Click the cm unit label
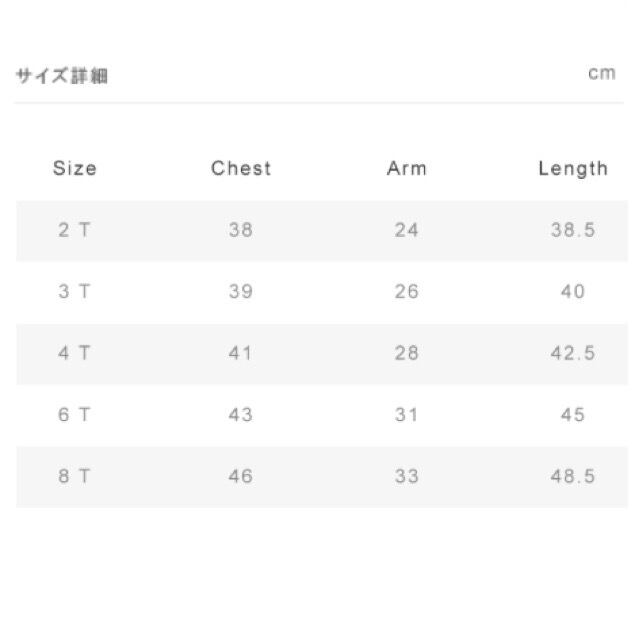640x640 pixels. pyautogui.click(x=602, y=75)
